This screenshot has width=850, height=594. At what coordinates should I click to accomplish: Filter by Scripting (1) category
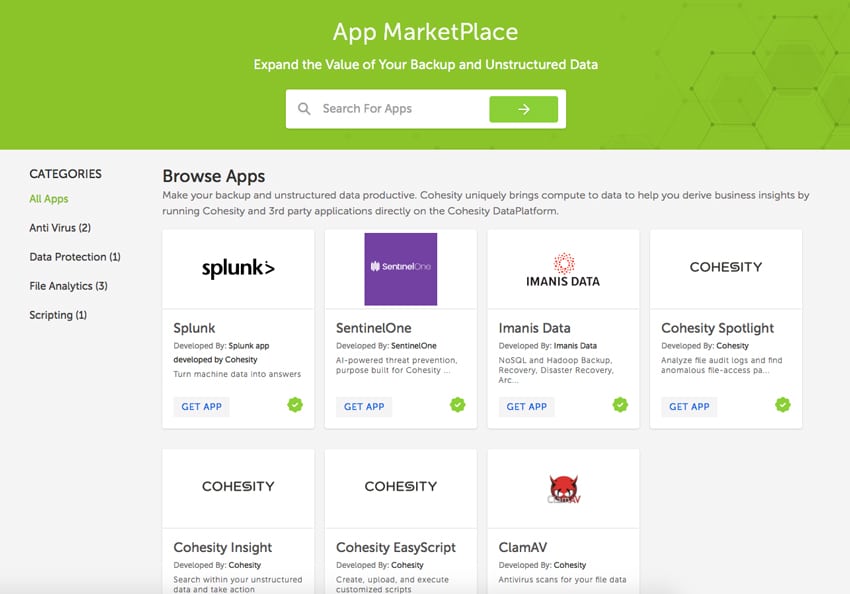click(x=58, y=315)
